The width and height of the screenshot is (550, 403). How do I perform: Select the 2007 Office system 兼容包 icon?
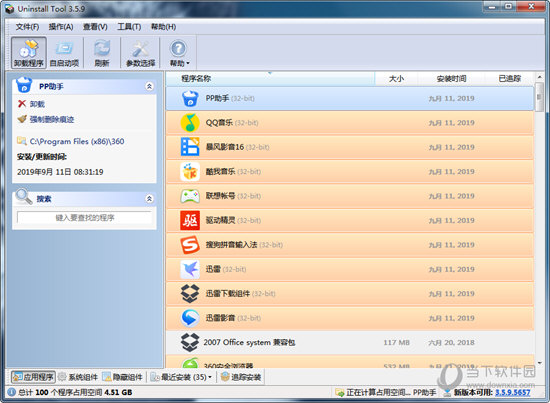[190, 342]
